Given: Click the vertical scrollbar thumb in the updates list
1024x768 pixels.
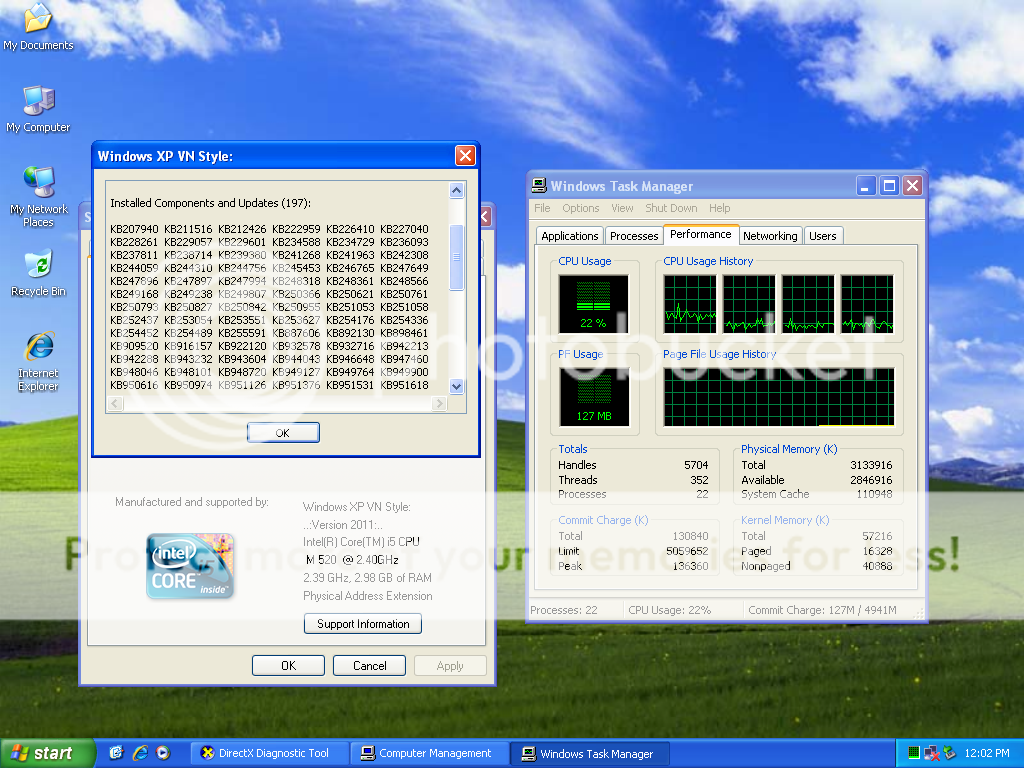Looking at the screenshot, I should click(456, 257).
